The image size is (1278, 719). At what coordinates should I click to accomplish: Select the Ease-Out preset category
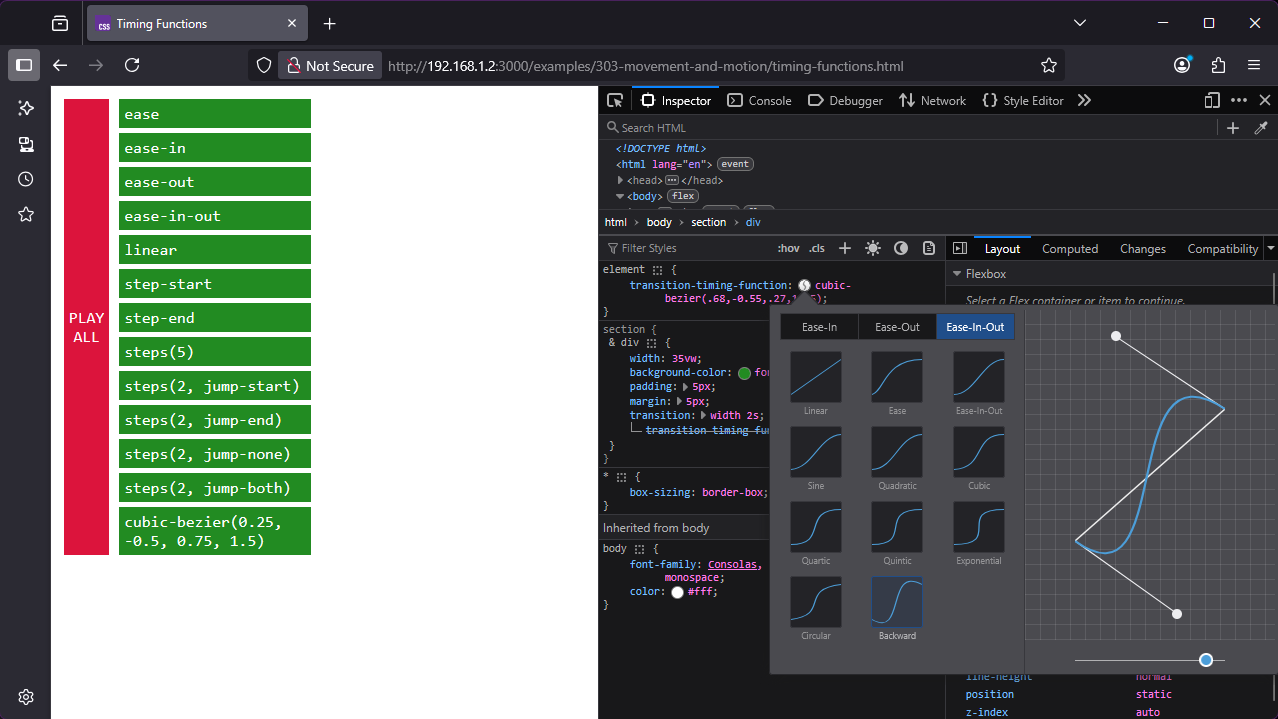pos(897,327)
